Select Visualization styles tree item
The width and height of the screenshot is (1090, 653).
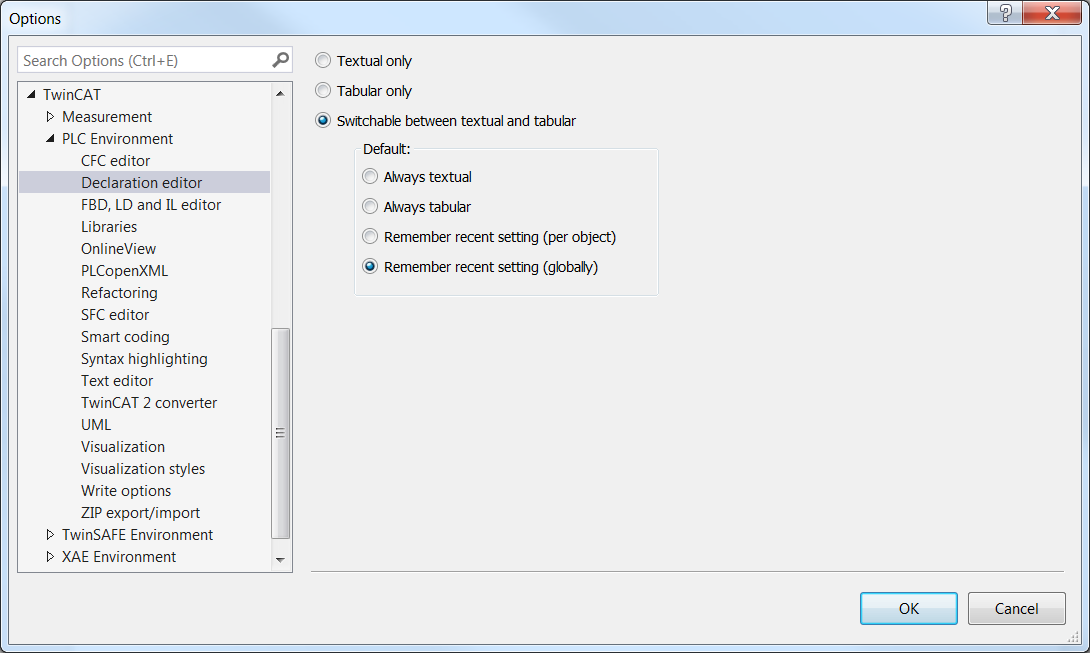[x=143, y=469]
